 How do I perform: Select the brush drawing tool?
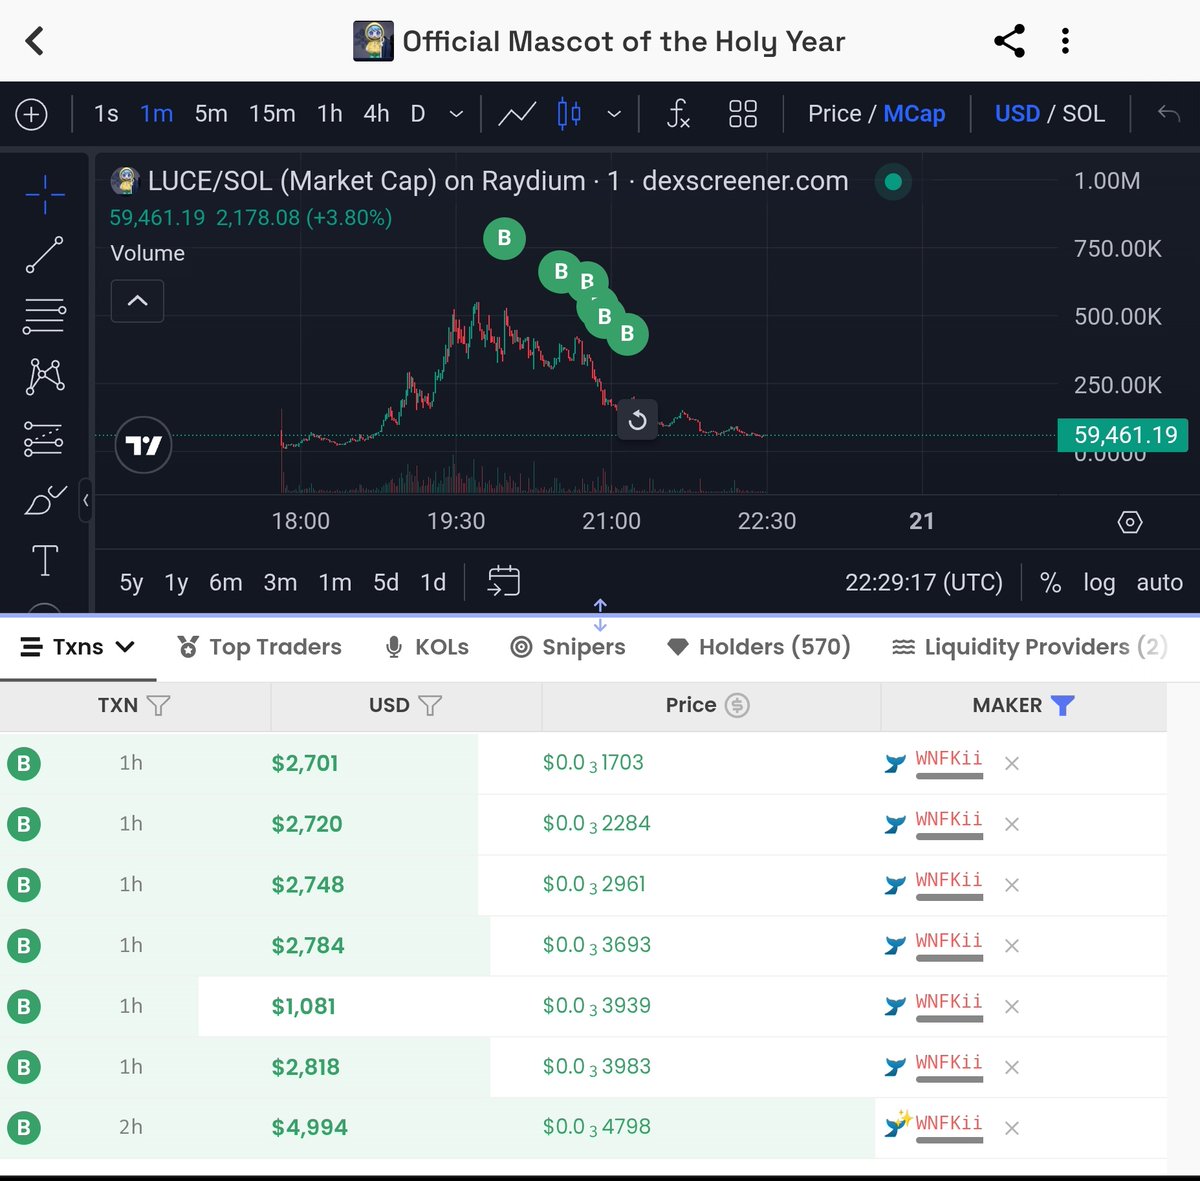click(x=45, y=499)
